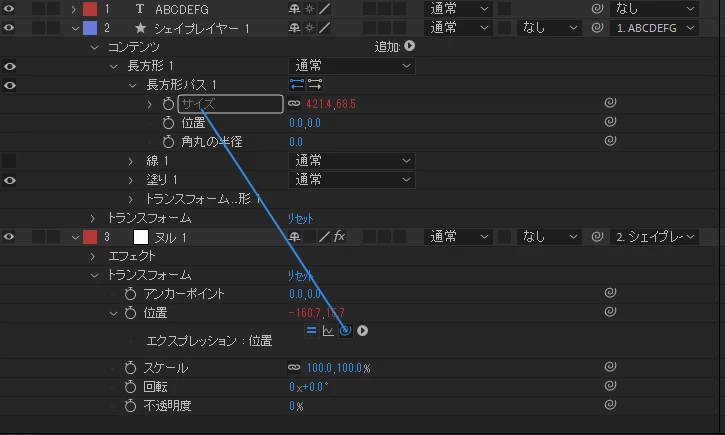Toggle eye for 長方形パス 1

[x=9, y=85]
